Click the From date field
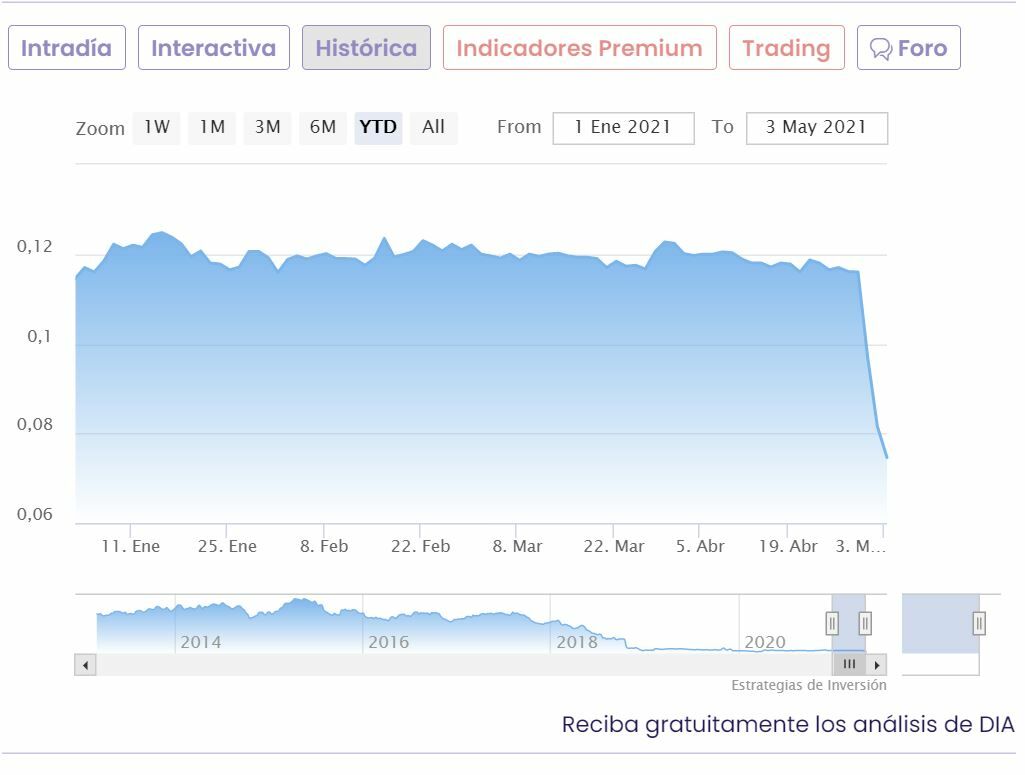The image size is (1025, 775). (623, 128)
